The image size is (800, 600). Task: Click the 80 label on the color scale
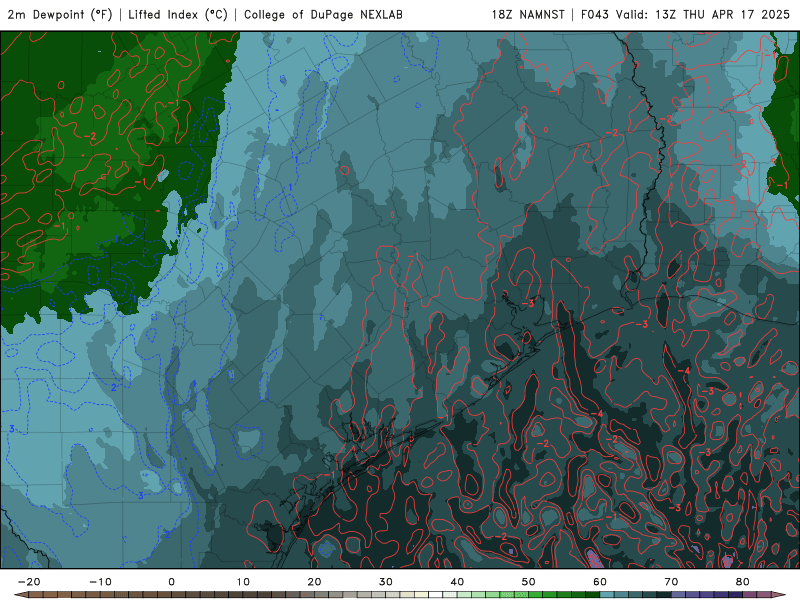click(x=743, y=582)
